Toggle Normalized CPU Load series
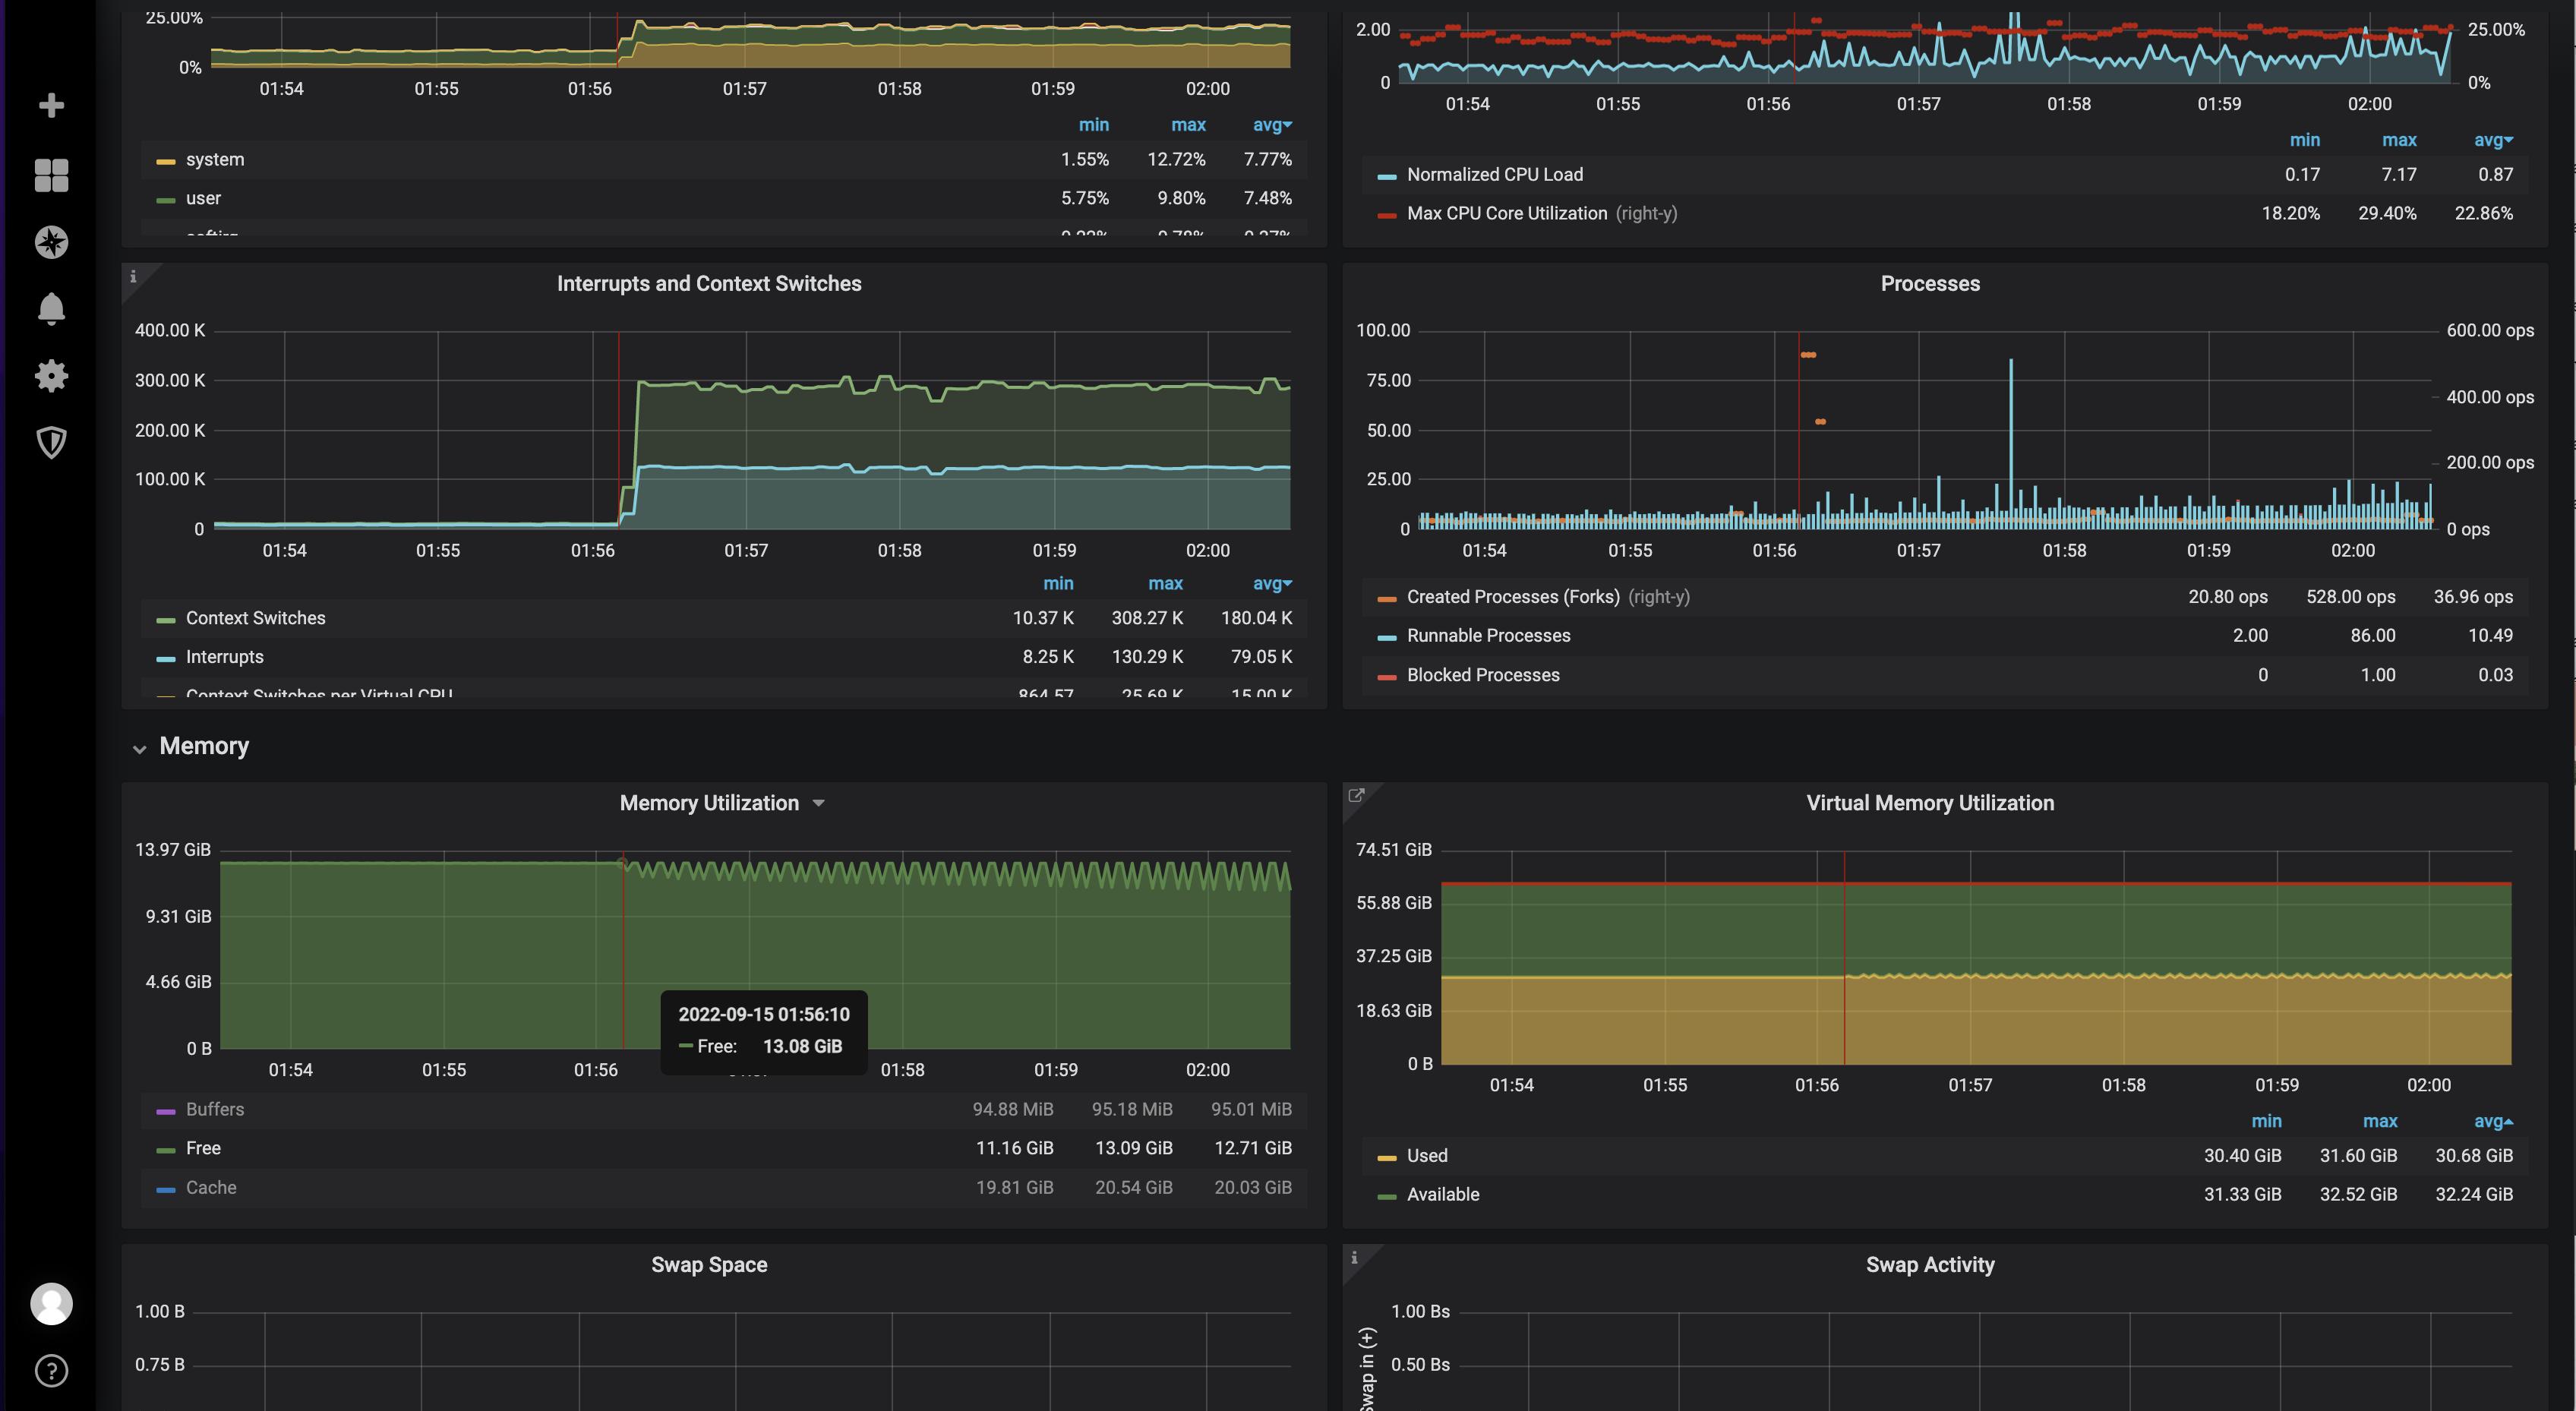 [x=1494, y=174]
